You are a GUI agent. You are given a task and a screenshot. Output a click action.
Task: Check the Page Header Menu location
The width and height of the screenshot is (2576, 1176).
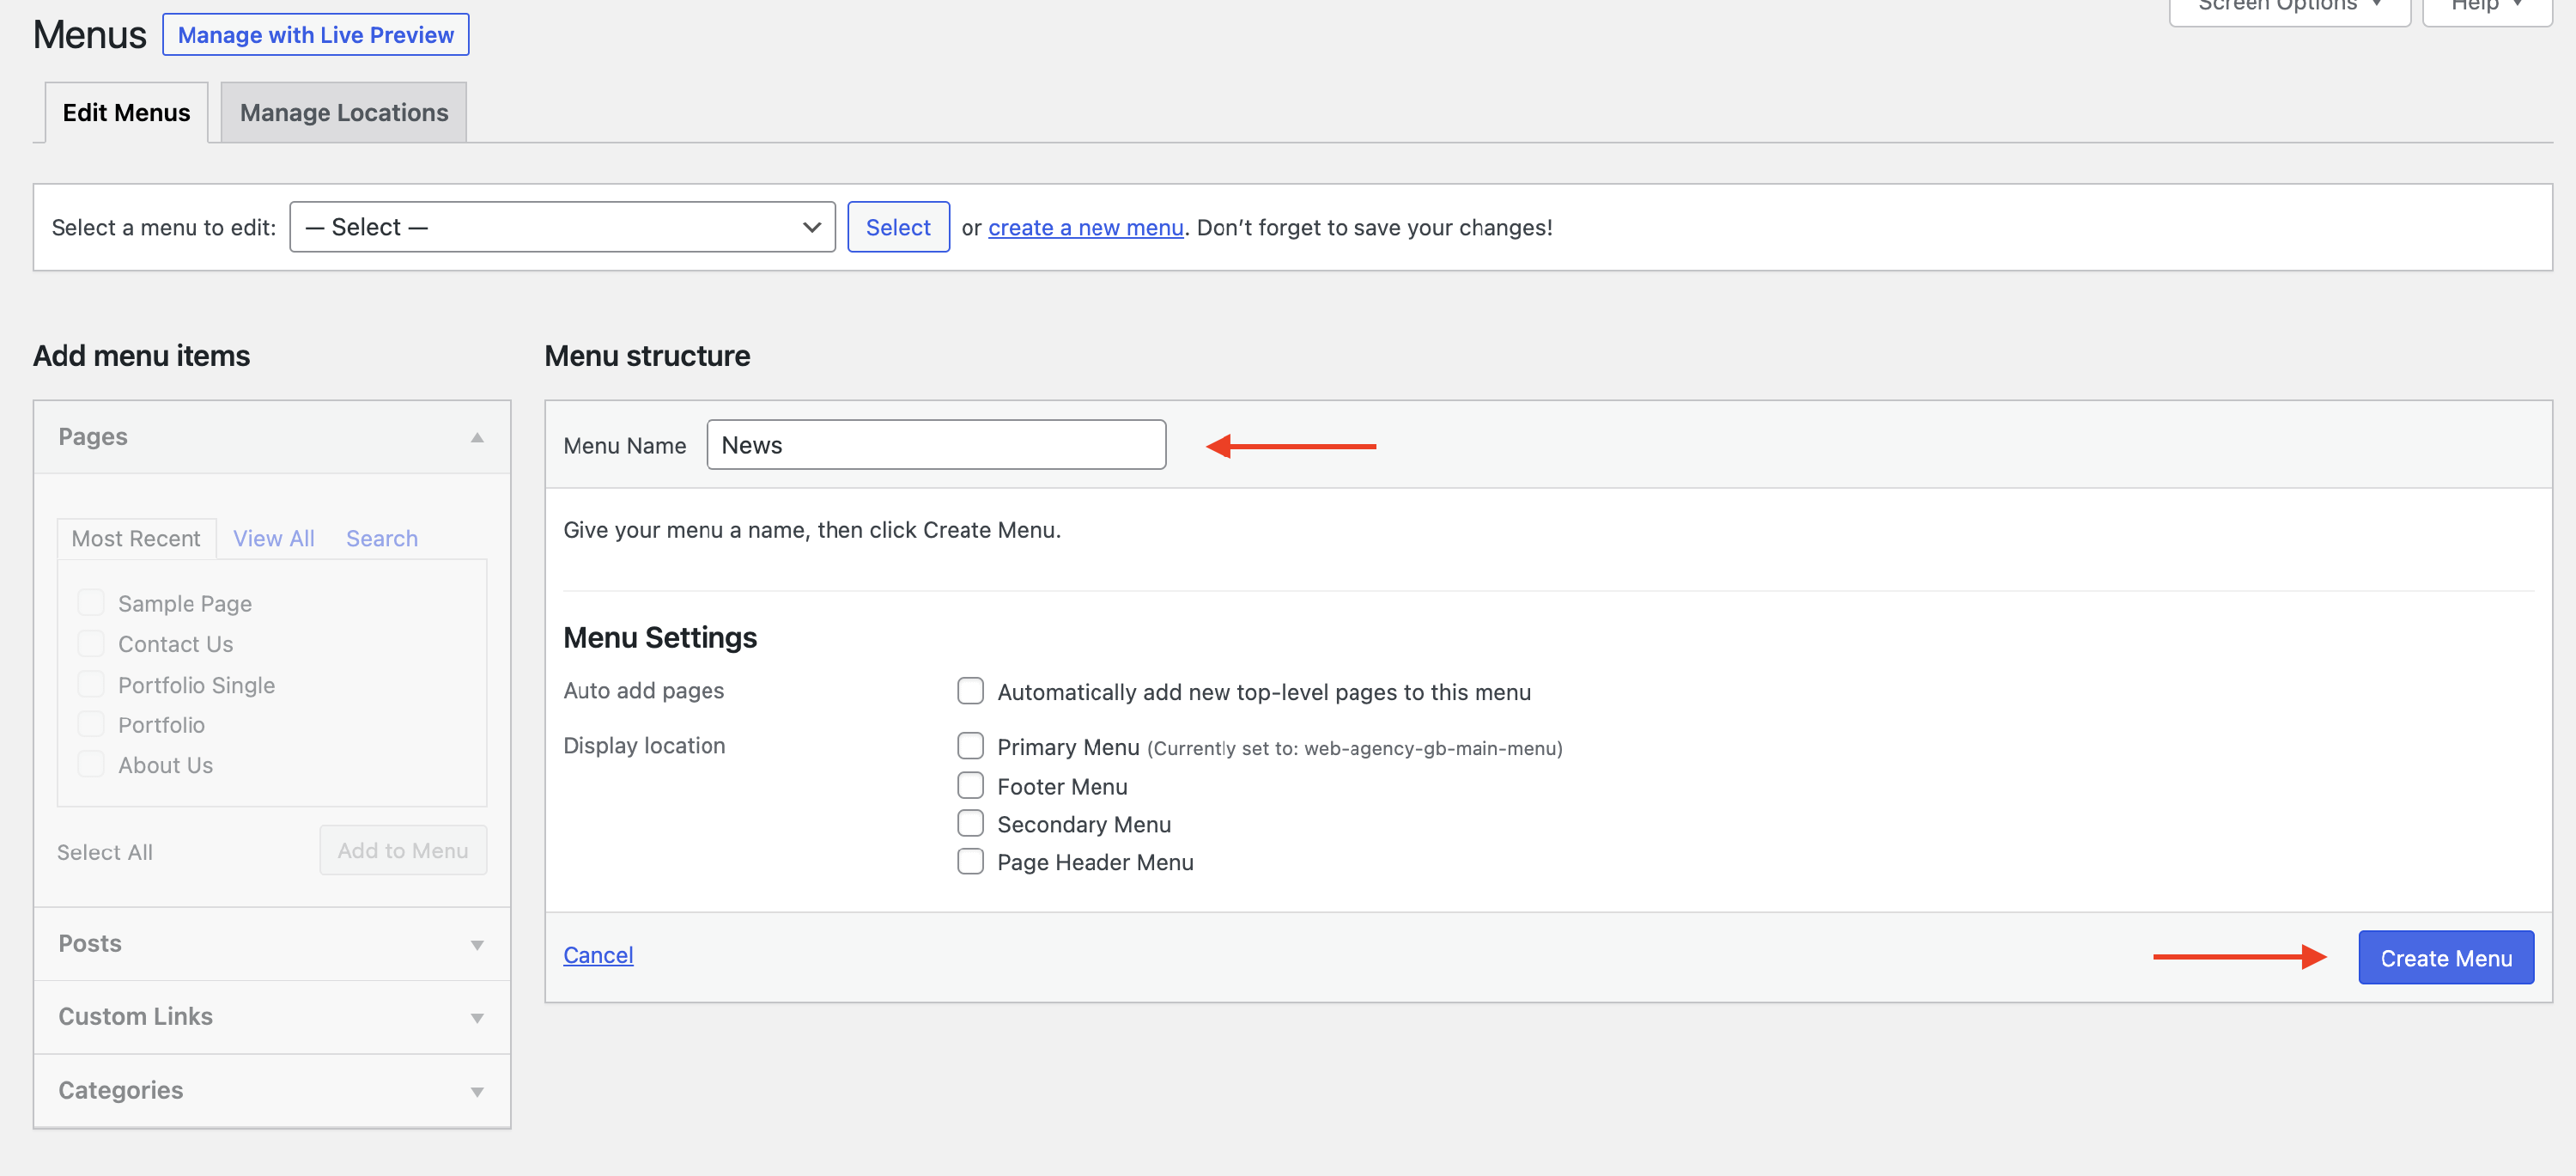(970, 861)
